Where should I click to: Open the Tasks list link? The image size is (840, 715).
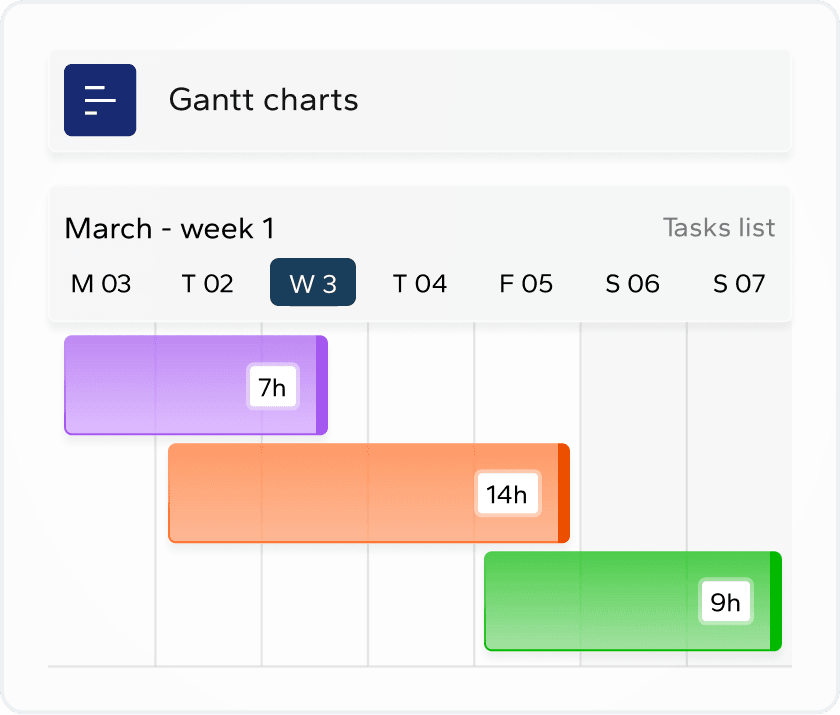tap(719, 228)
